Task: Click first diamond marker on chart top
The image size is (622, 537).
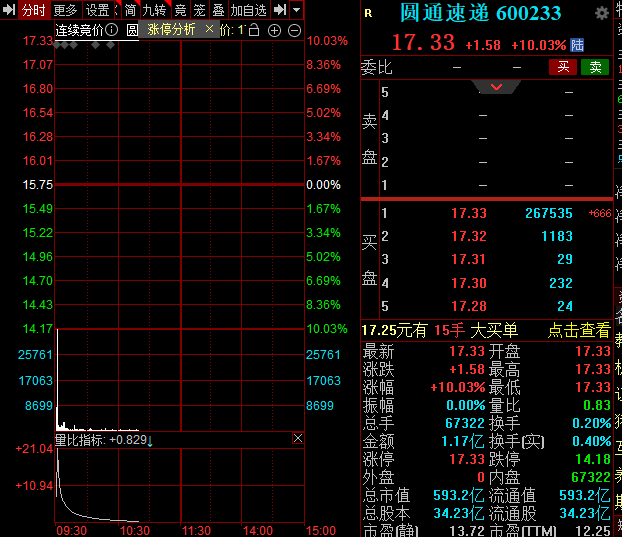Action: pos(57,45)
